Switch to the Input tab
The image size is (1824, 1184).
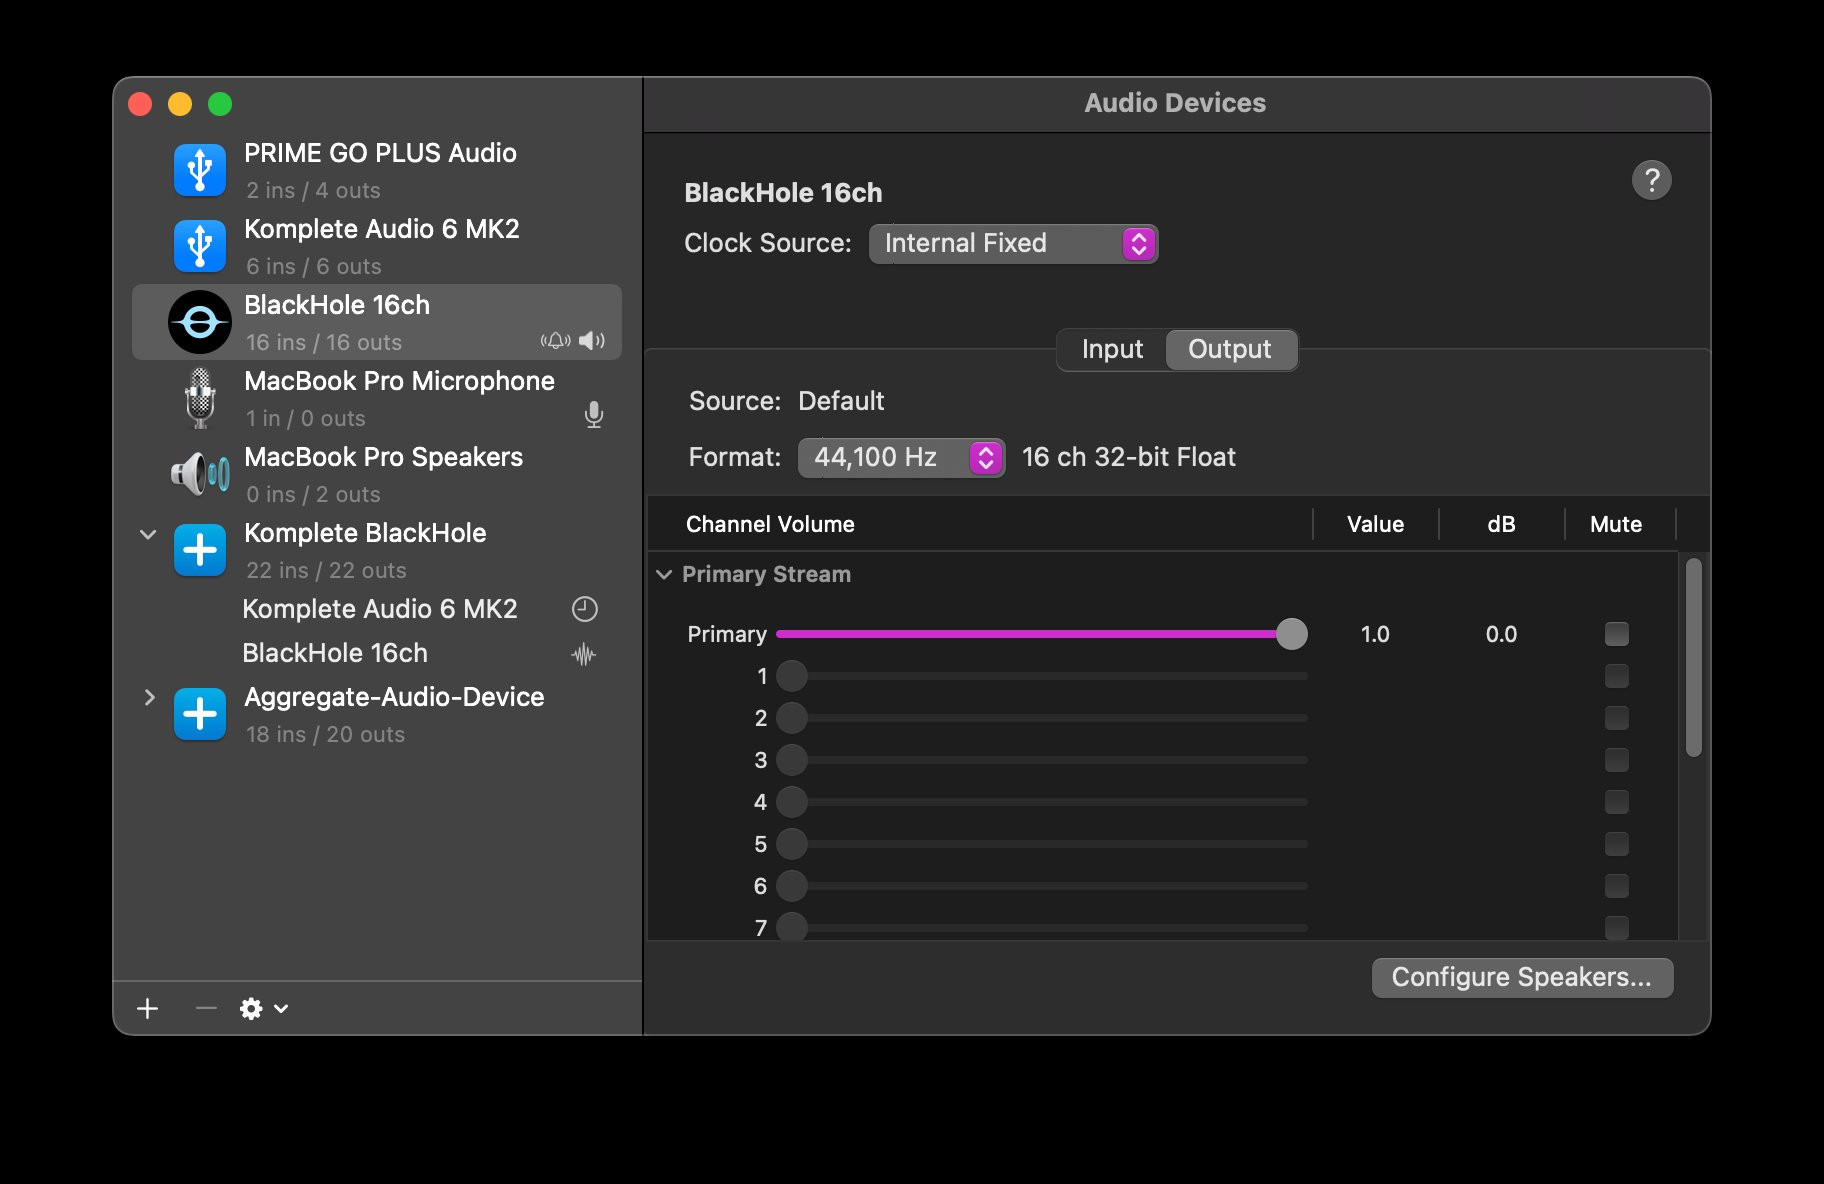(1112, 349)
